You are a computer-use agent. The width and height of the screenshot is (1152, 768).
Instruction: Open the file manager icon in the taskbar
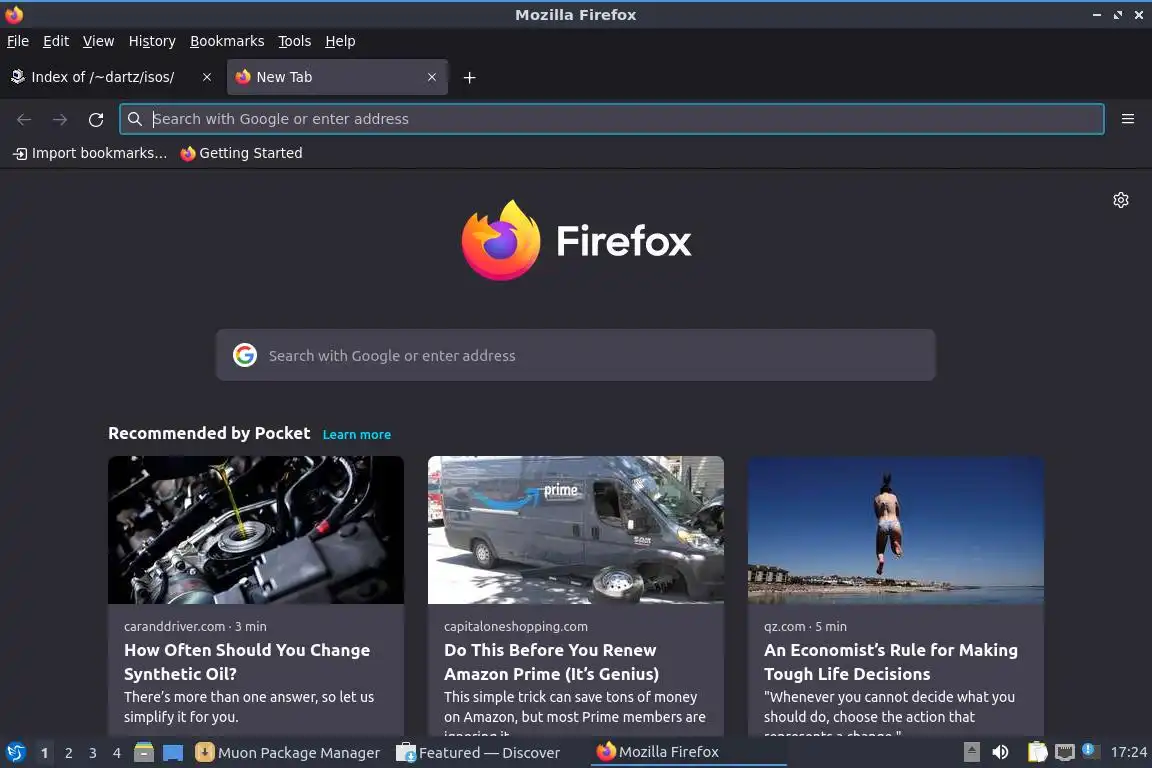[x=144, y=753]
